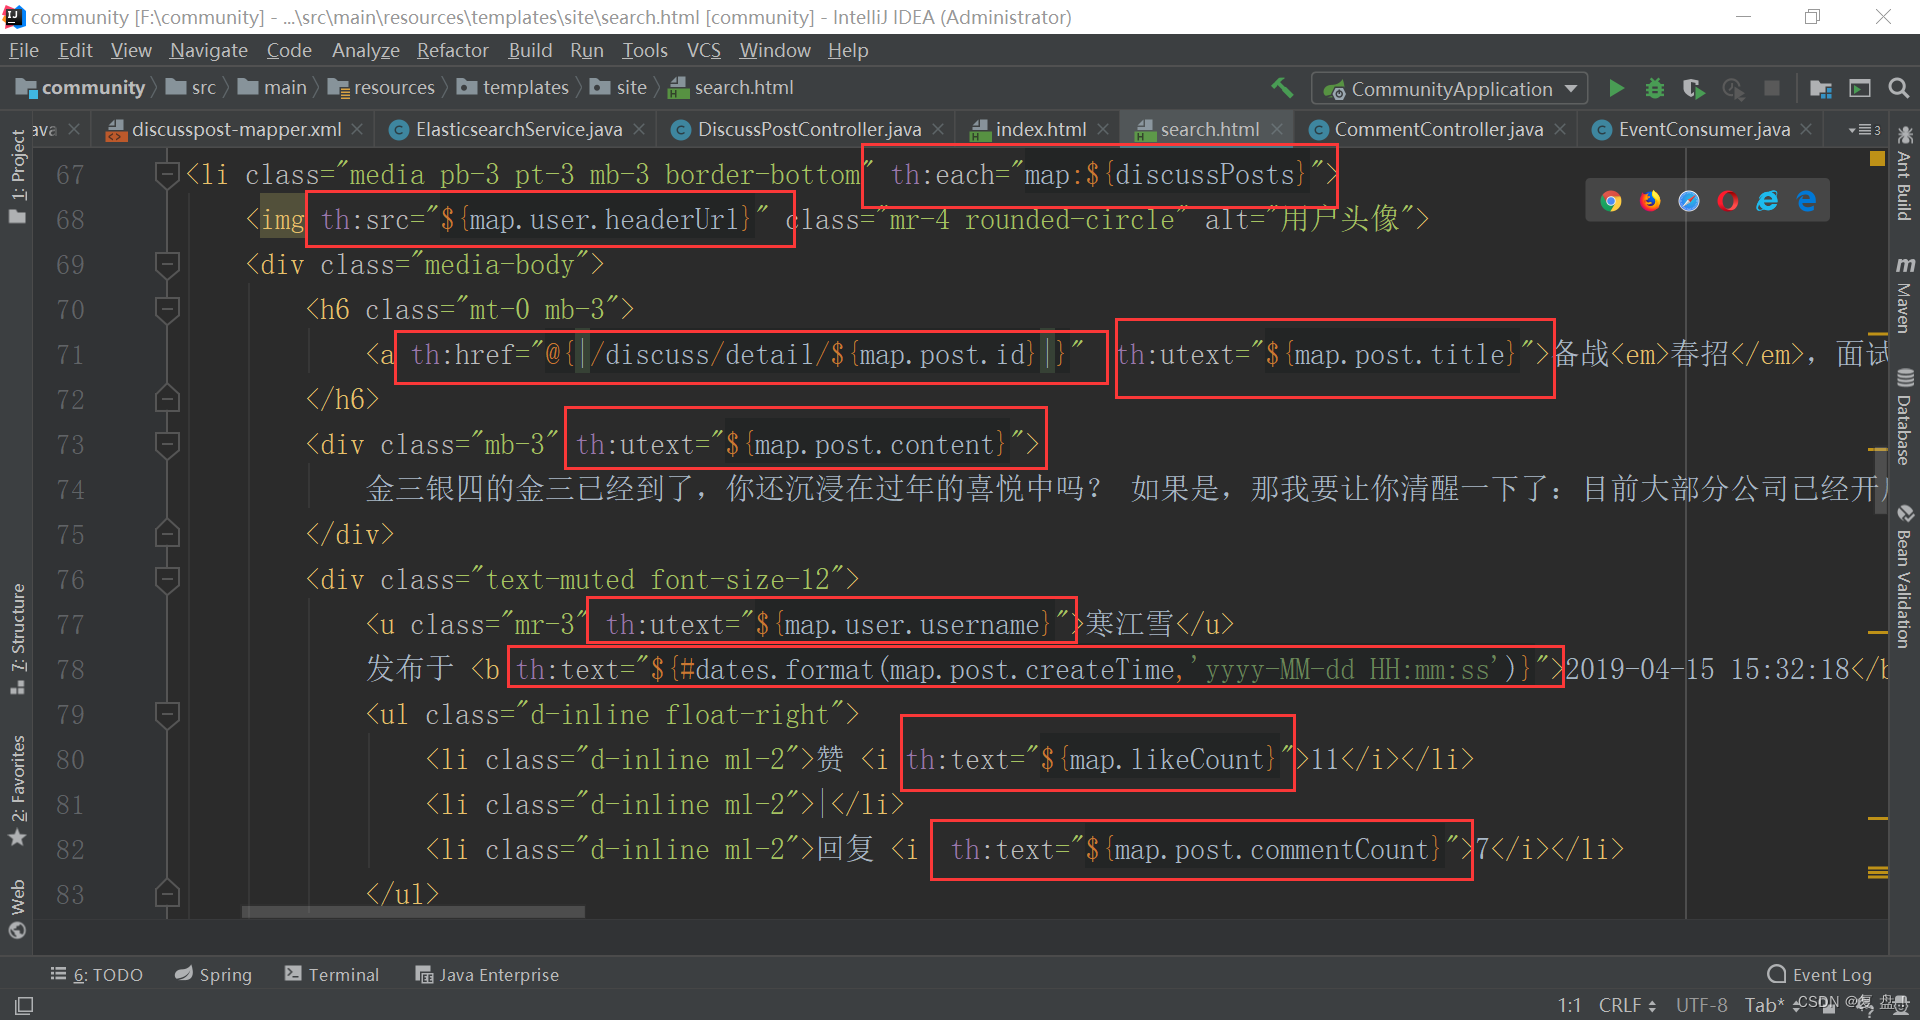Switch to the DiscussPostController.java tab

click(808, 130)
